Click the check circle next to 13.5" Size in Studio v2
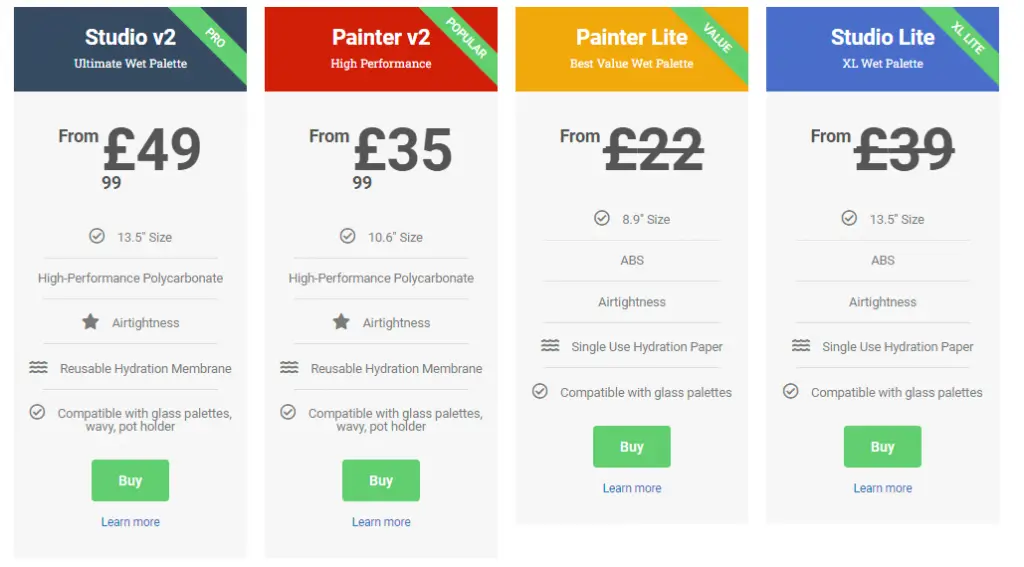This screenshot has height=567, width=1024. point(97,236)
